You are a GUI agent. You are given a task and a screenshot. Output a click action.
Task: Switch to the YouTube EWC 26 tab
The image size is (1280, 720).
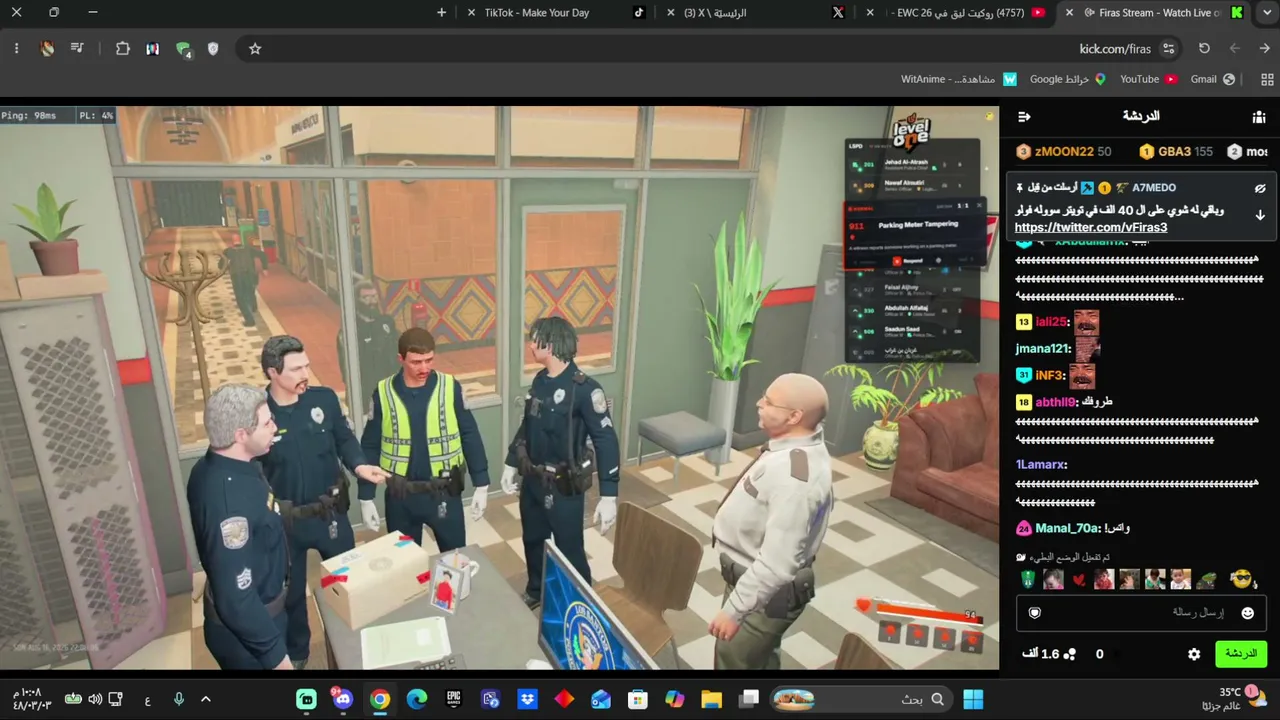[x=956, y=13]
